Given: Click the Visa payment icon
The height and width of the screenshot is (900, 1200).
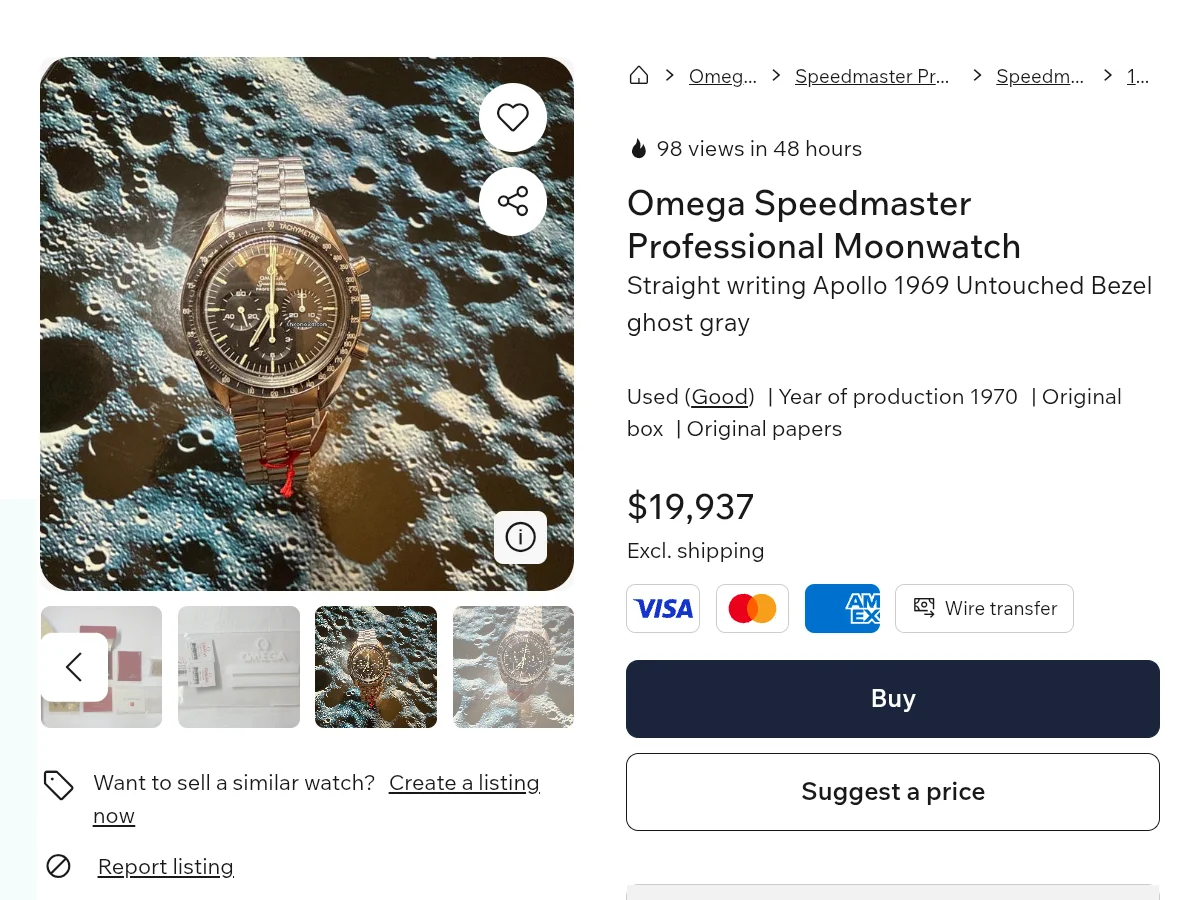Looking at the screenshot, I should tap(663, 608).
